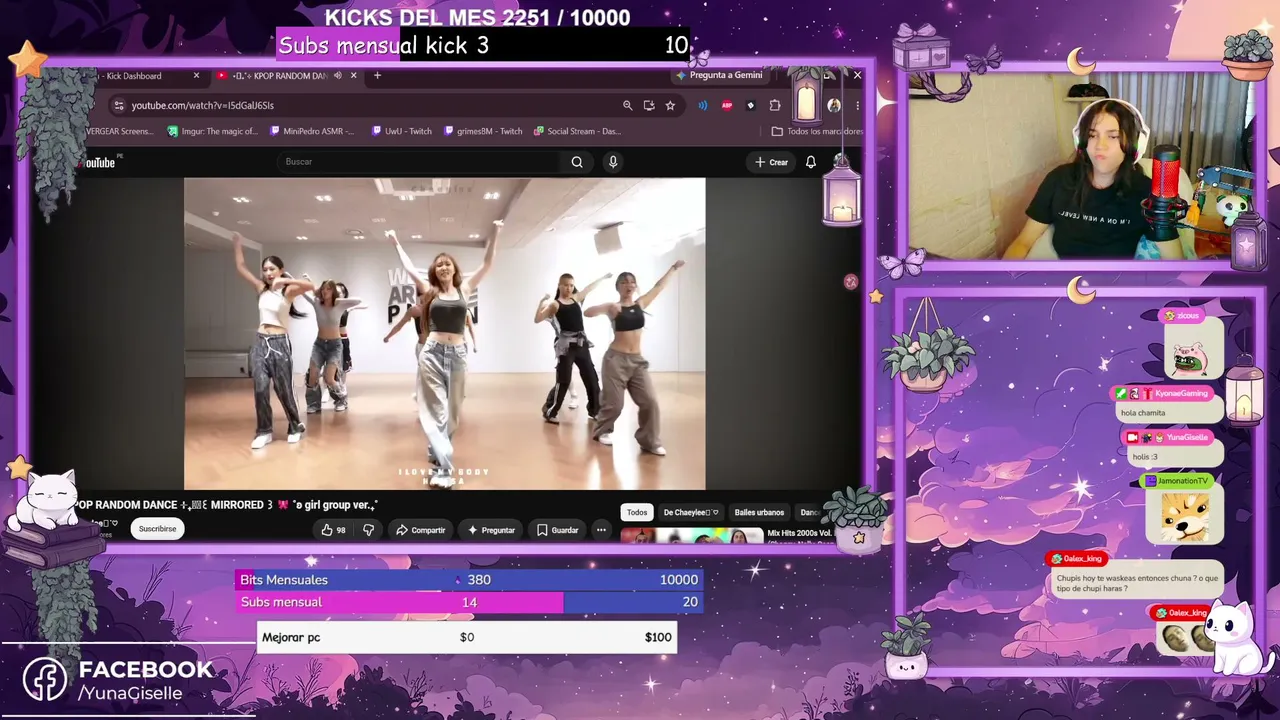Like the video with thumbs-up
The image size is (1280, 720).
pyautogui.click(x=333, y=530)
